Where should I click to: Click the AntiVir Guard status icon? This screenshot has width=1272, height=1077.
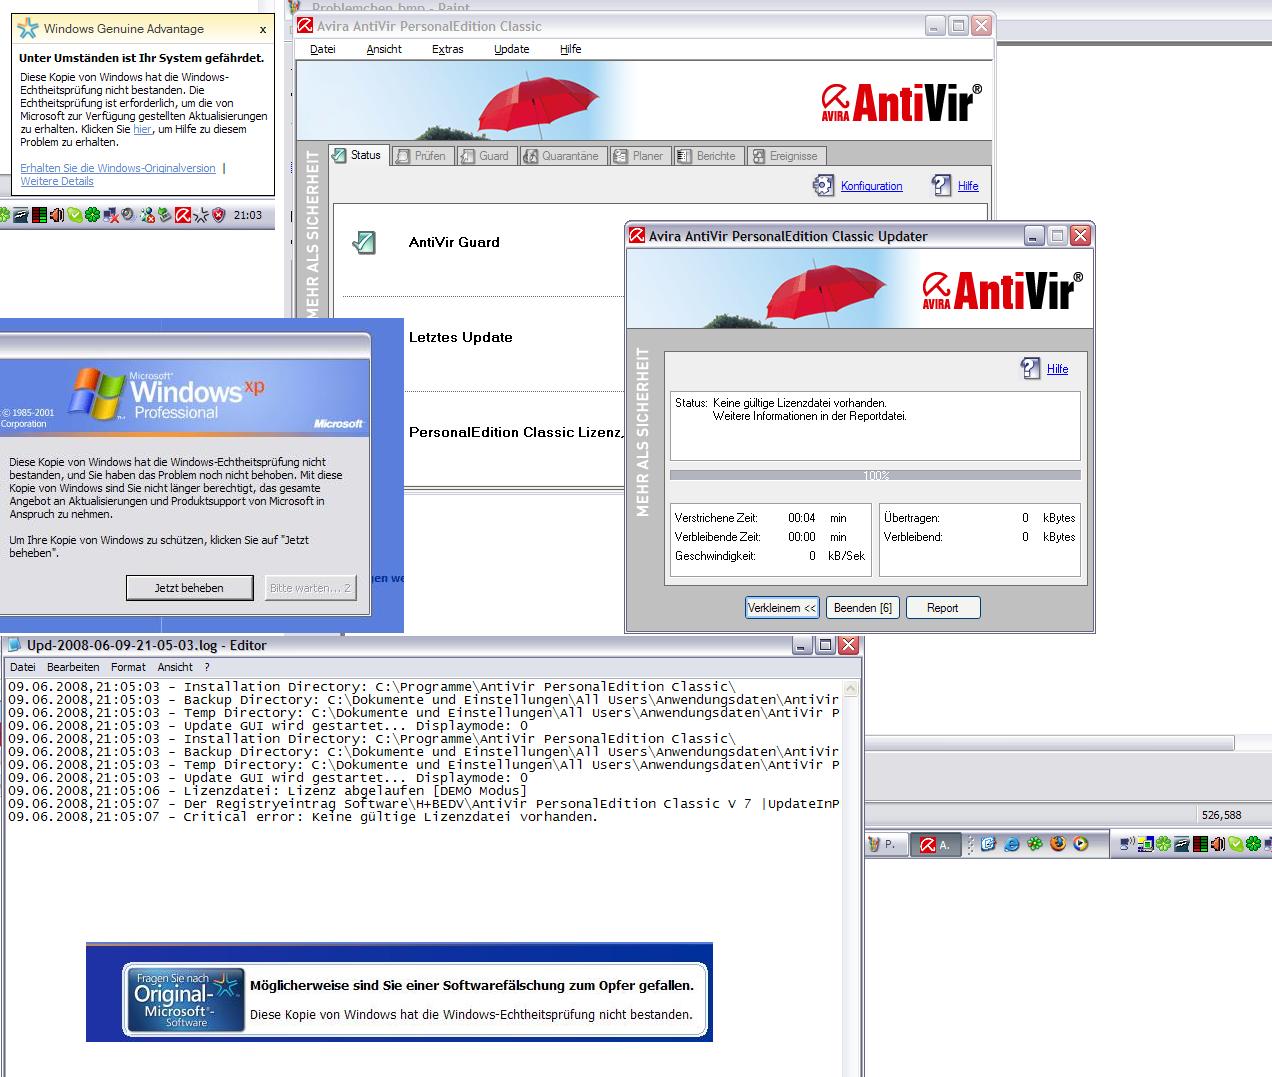click(x=365, y=242)
